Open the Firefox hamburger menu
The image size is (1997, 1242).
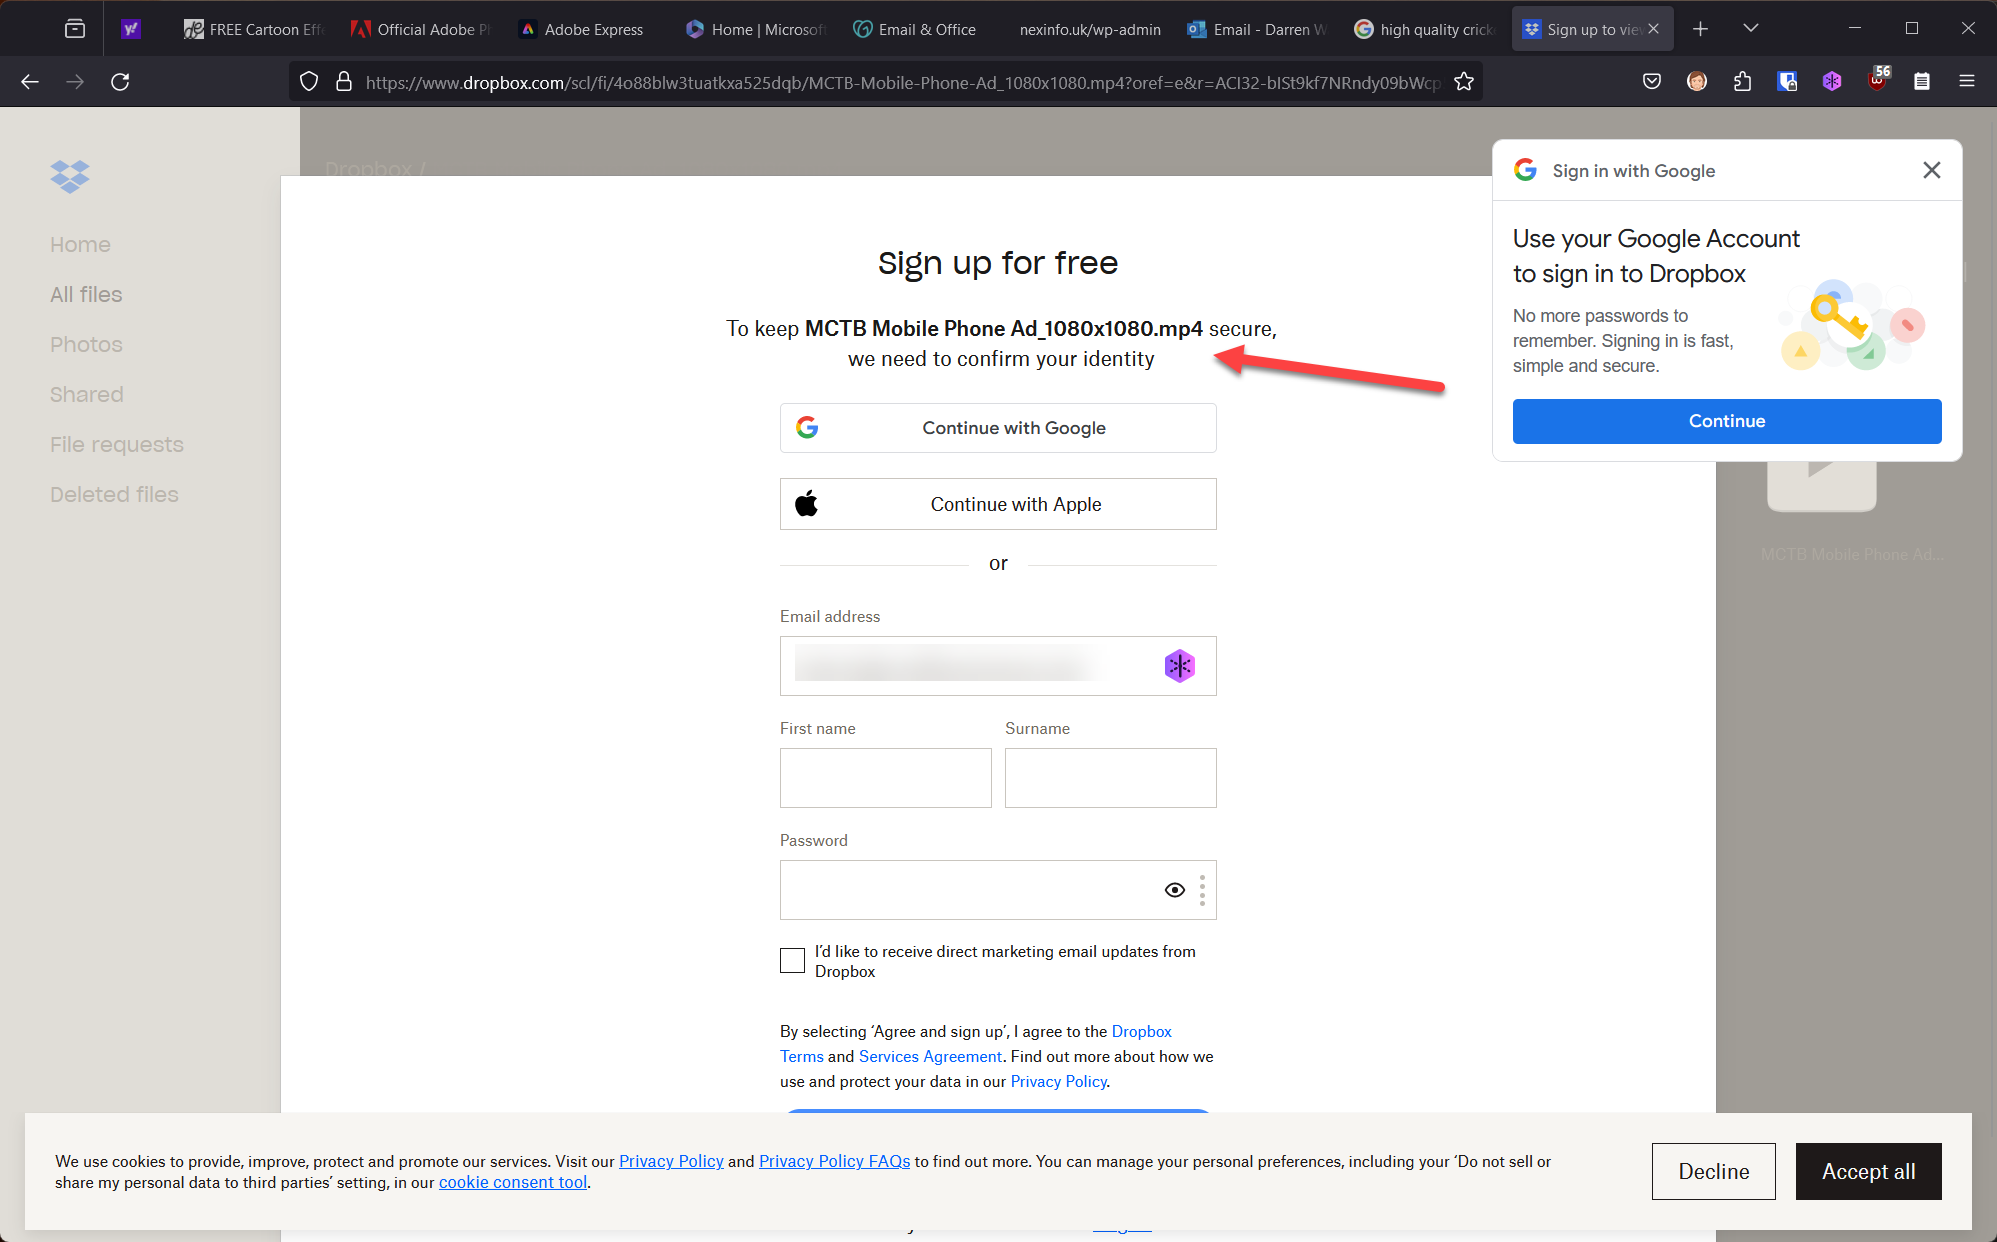click(x=1966, y=82)
